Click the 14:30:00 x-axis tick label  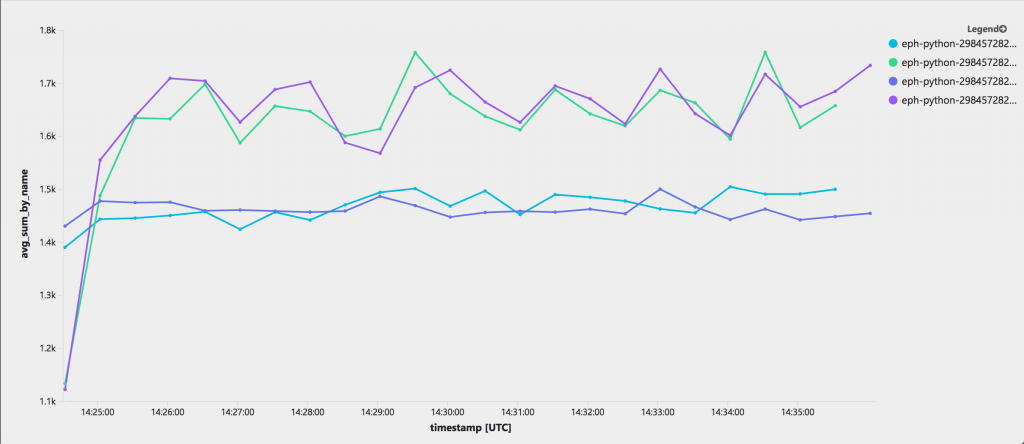click(x=447, y=411)
